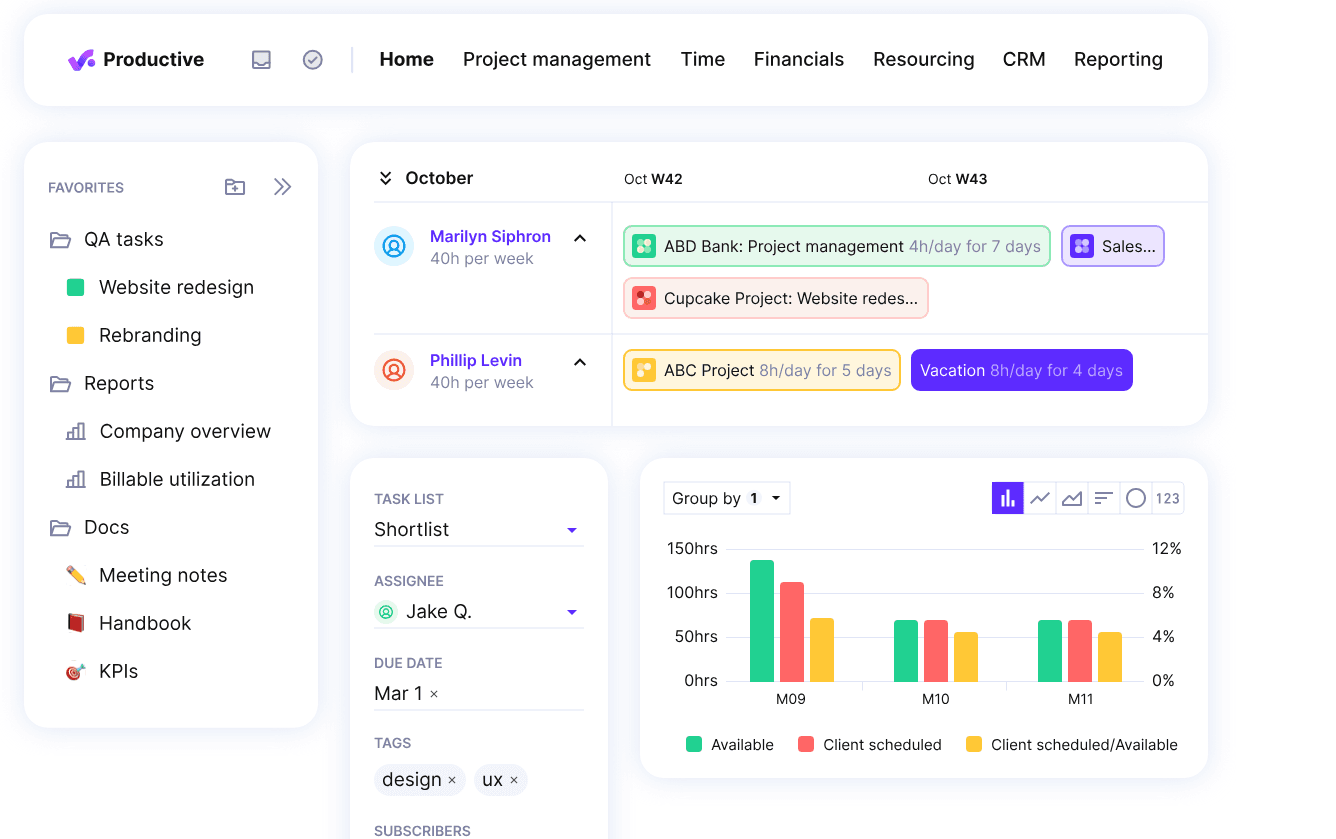The width and height of the screenshot is (1336, 839).
Task: Open the Shortlist task list dropdown
Action: point(478,530)
